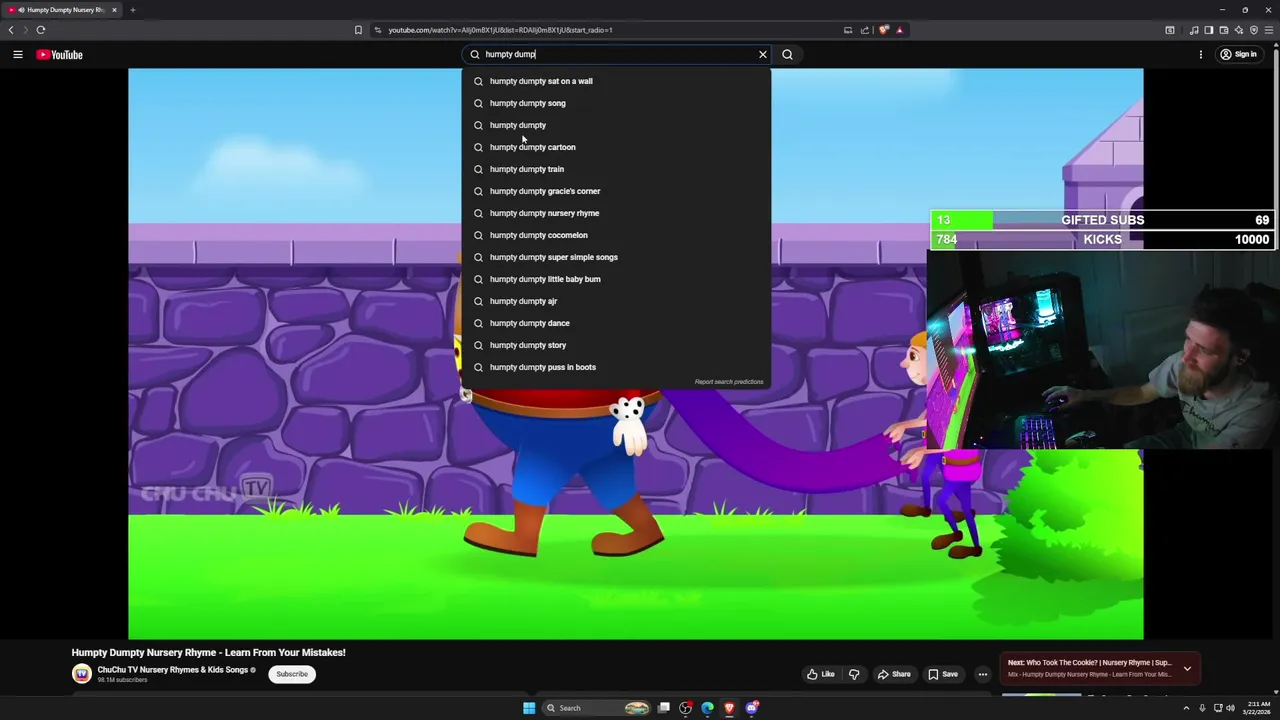Viewport: 1280px width, 720px height.
Task: Open the taskbar clock showing 2:11 AM
Action: click(x=1256, y=708)
